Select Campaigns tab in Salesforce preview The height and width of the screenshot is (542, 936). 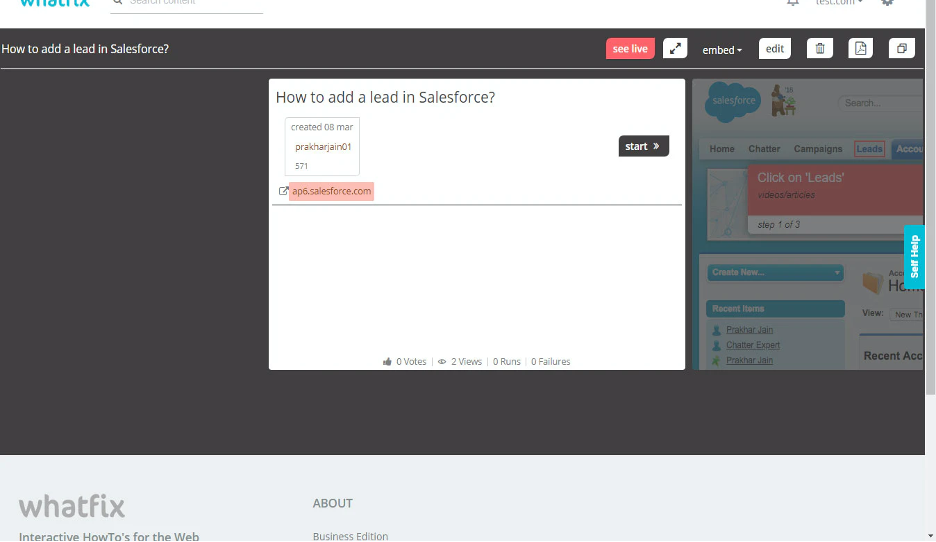tap(818, 149)
